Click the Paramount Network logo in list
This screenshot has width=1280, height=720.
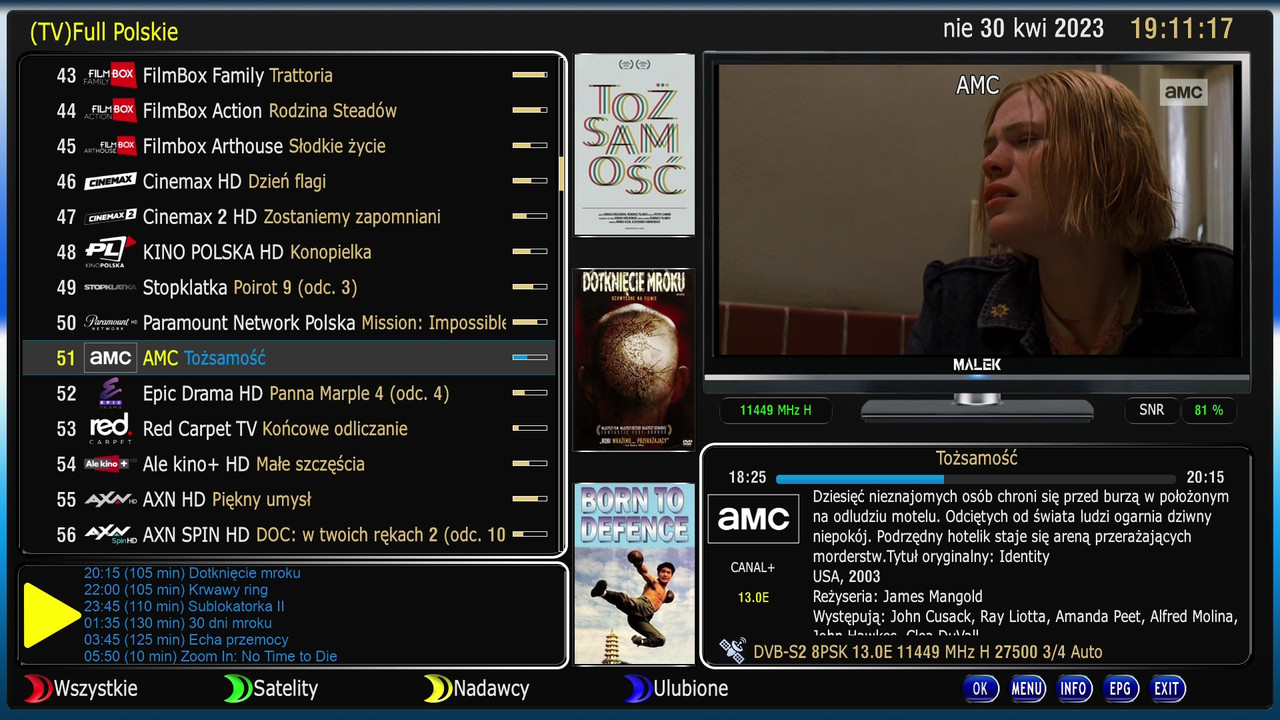(110, 323)
